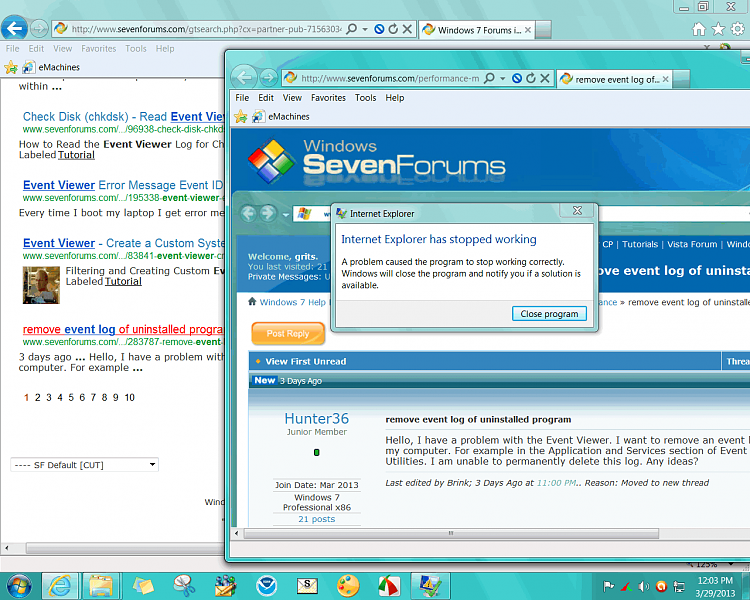This screenshot has width=750, height=600.
Task: Open Sticky Notes taskbar icon
Action: click(143, 586)
